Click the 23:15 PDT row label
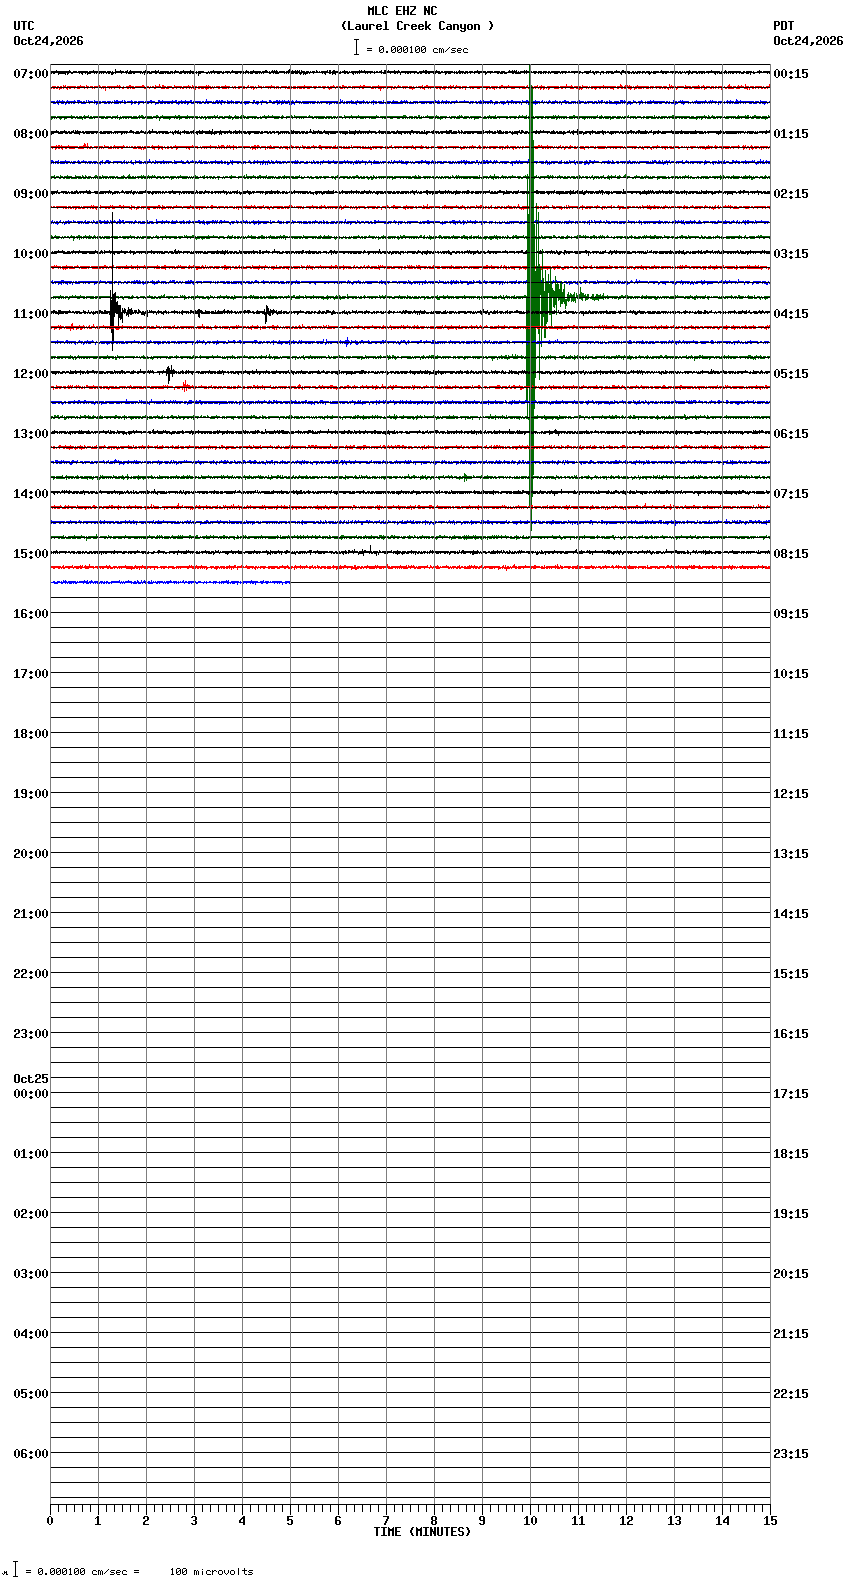The height and width of the screenshot is (1584, 850). (x=791, y=1454)
